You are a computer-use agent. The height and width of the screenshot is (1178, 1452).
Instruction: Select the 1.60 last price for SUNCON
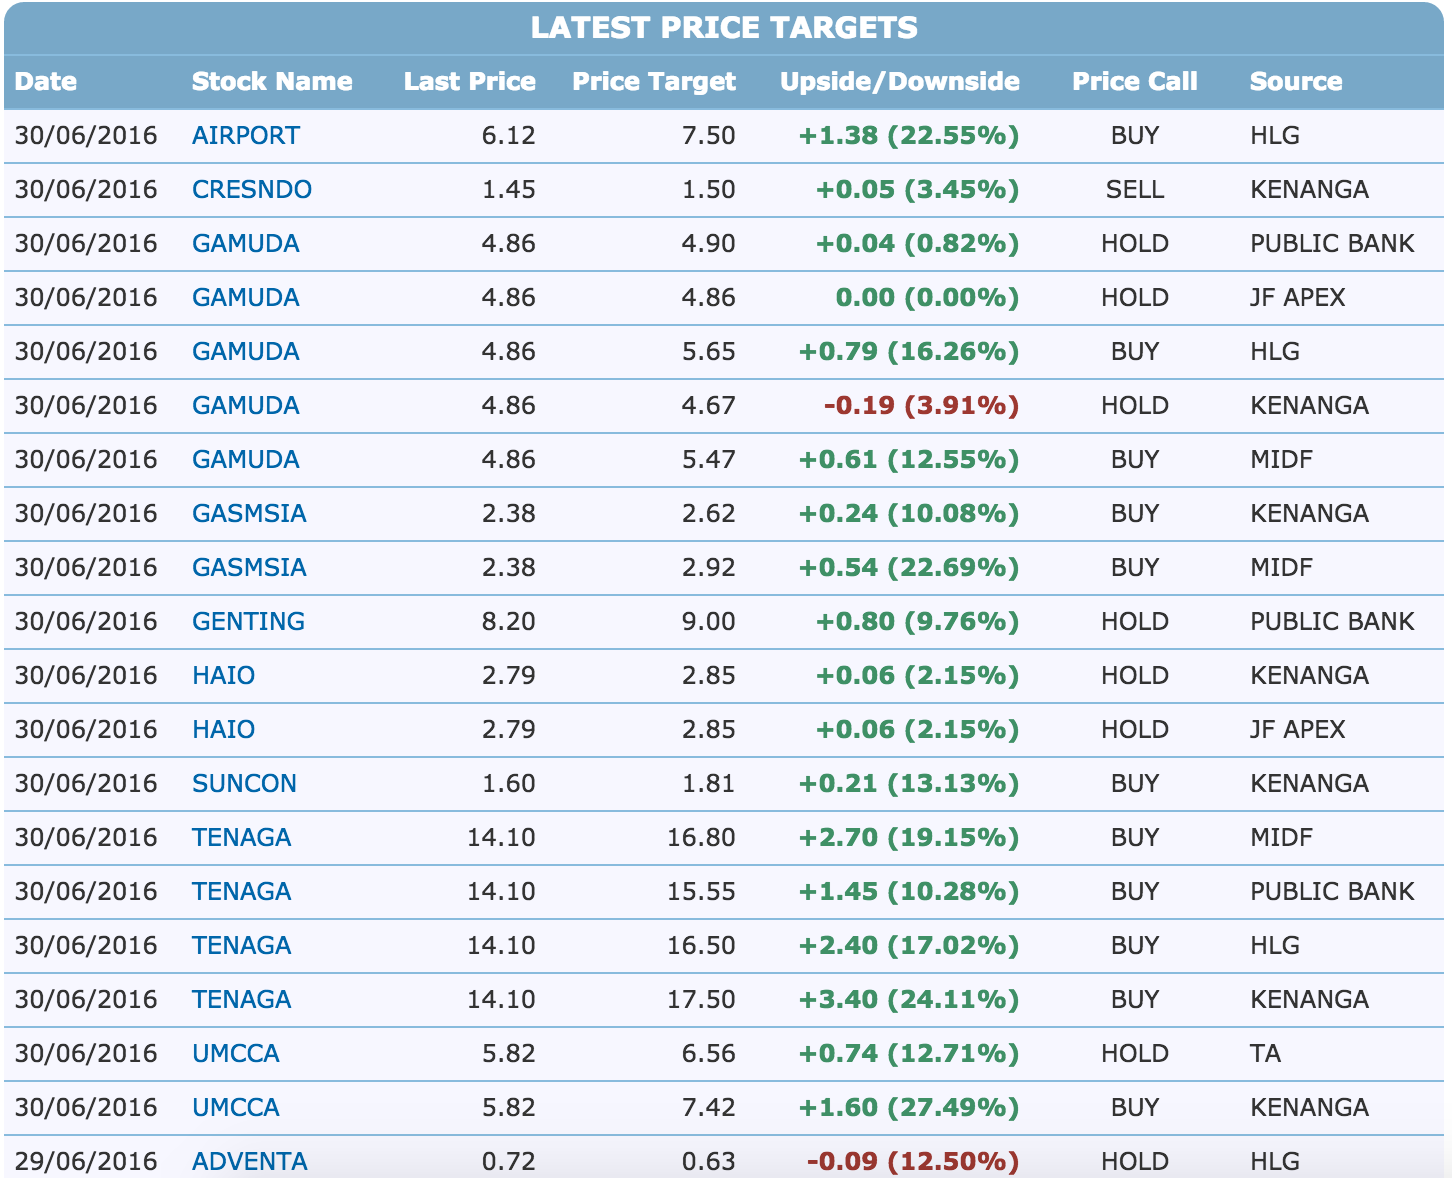[508, 784]
